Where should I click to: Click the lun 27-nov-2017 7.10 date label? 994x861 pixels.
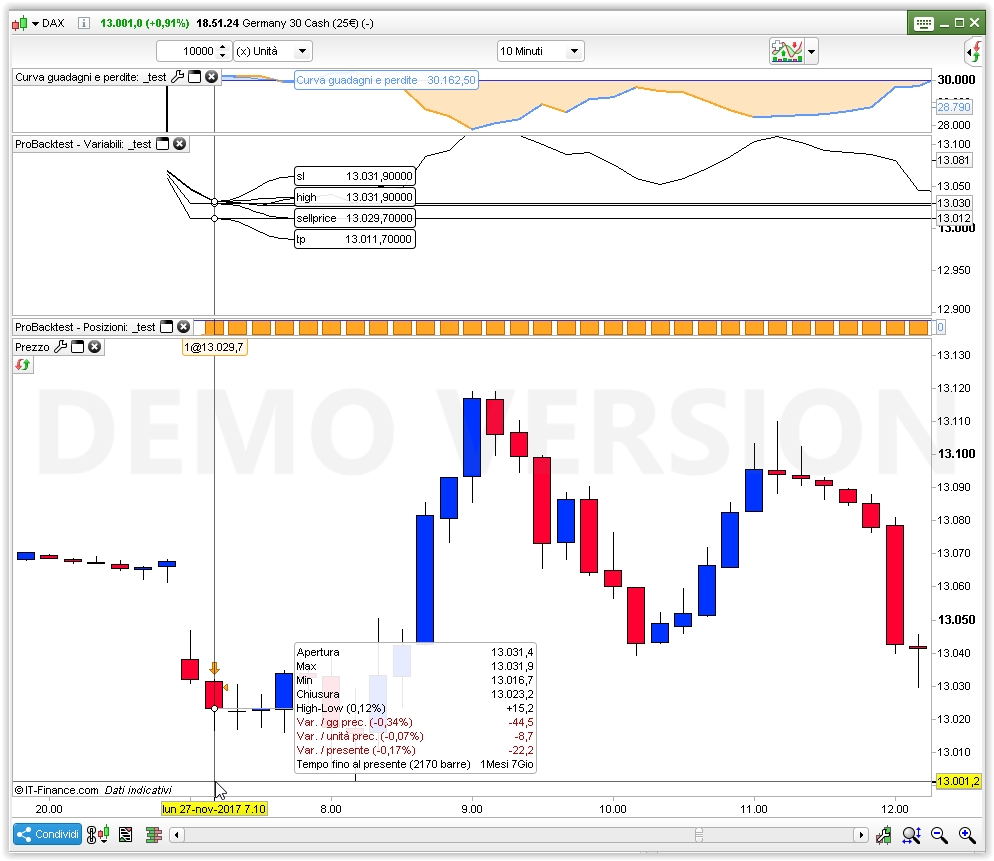point(214,808)
